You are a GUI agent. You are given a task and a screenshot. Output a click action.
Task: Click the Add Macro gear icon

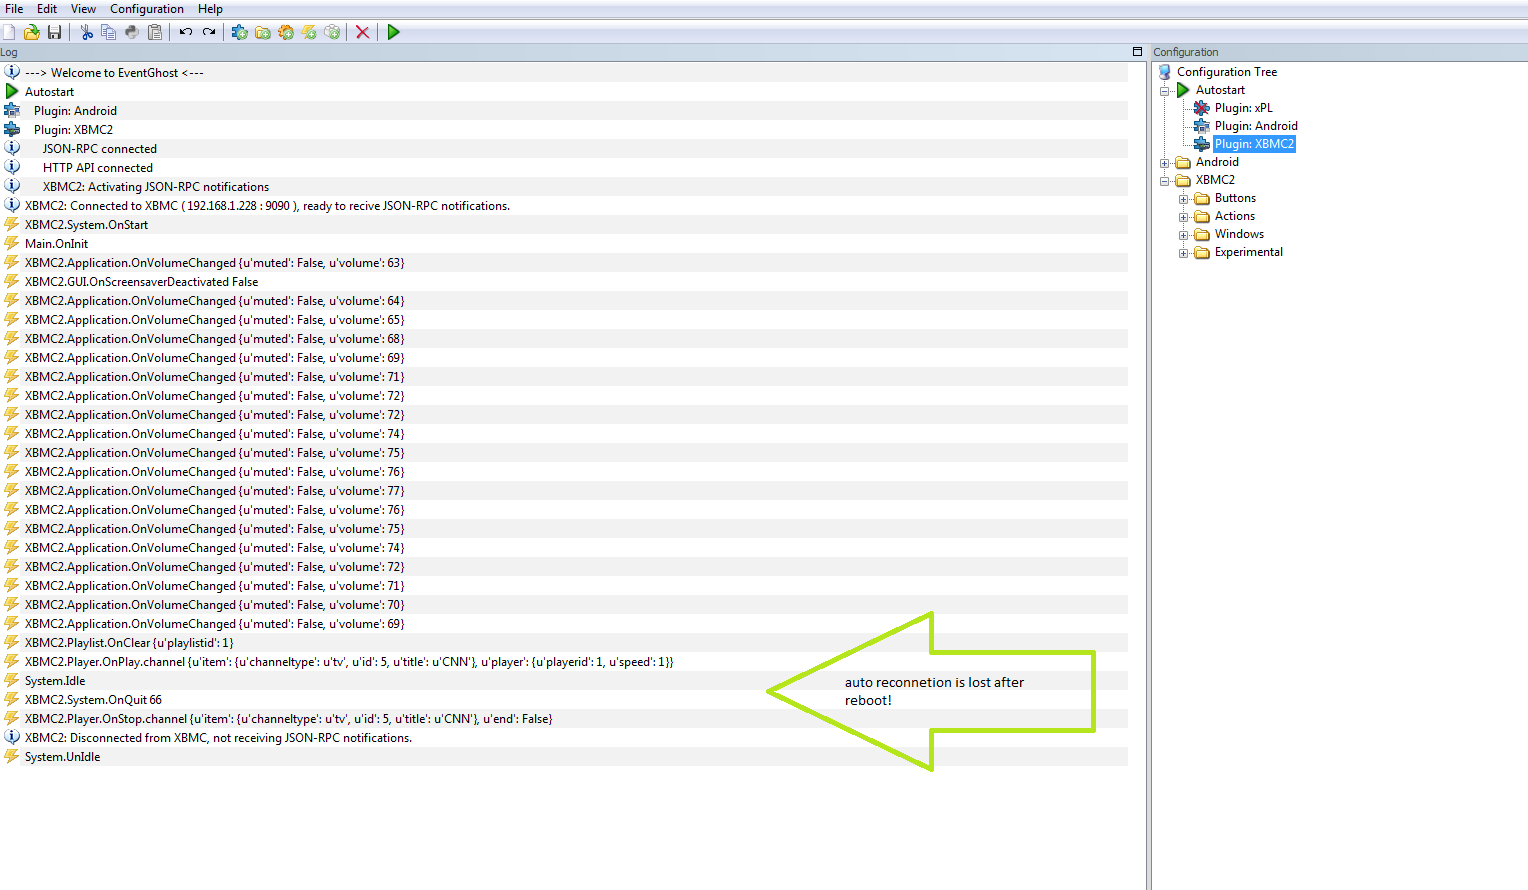pos(286,32)
